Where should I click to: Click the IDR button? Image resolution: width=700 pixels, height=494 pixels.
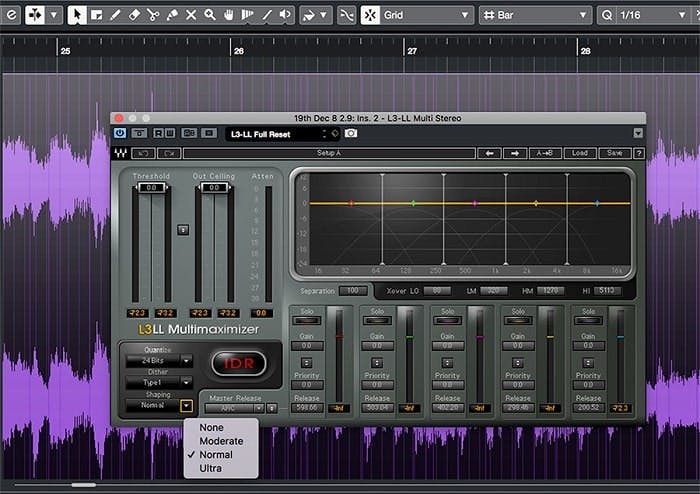coord(239,363)
